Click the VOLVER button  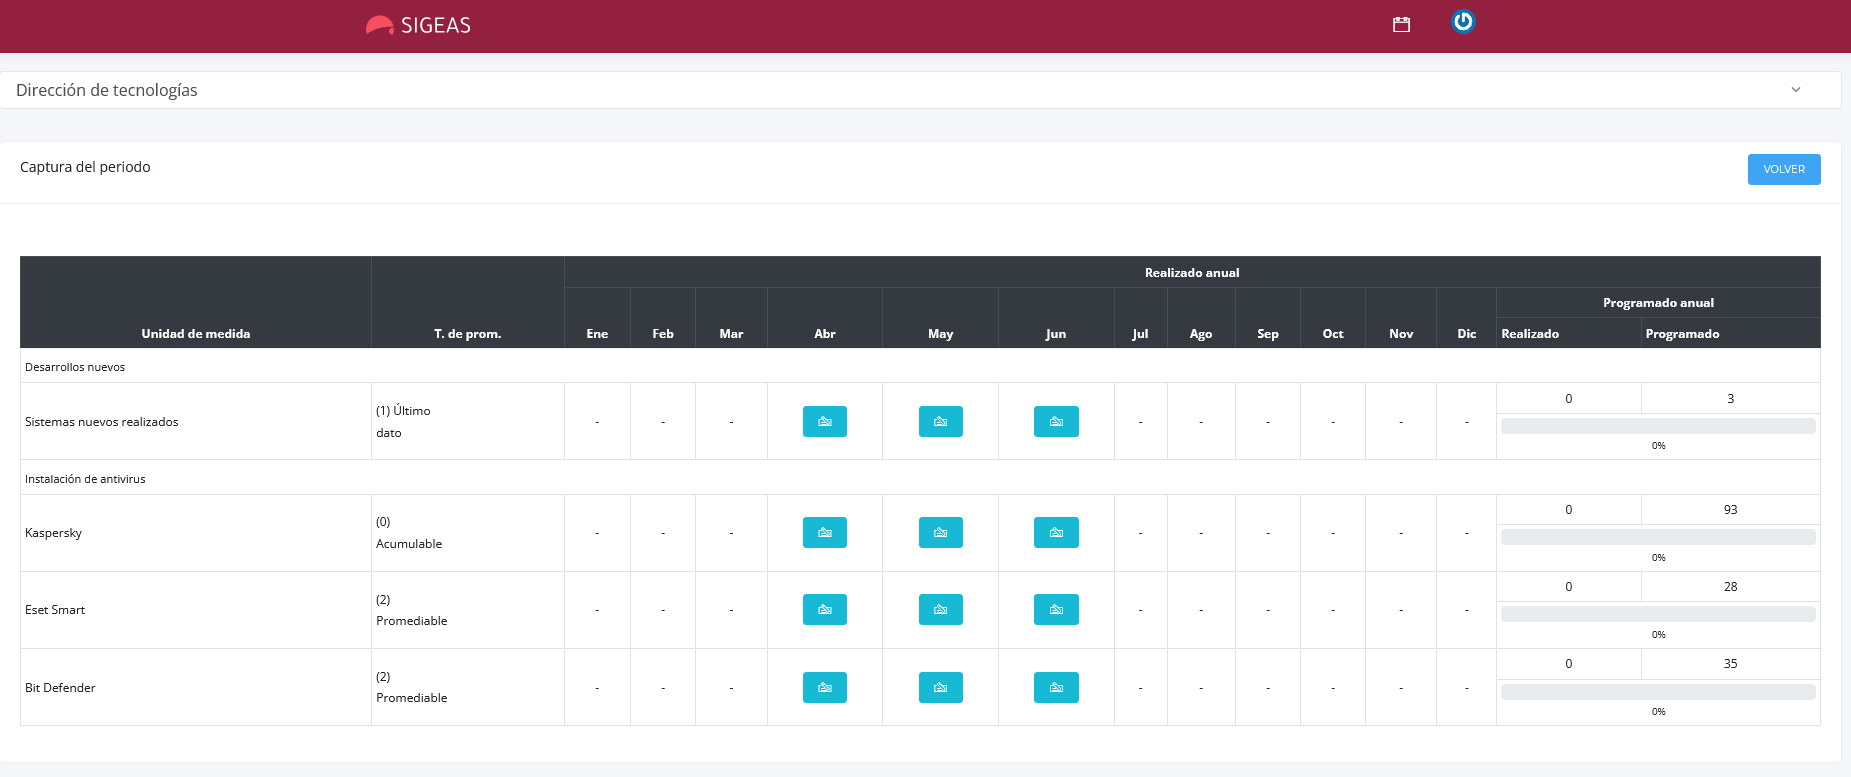click(1784, 169)
